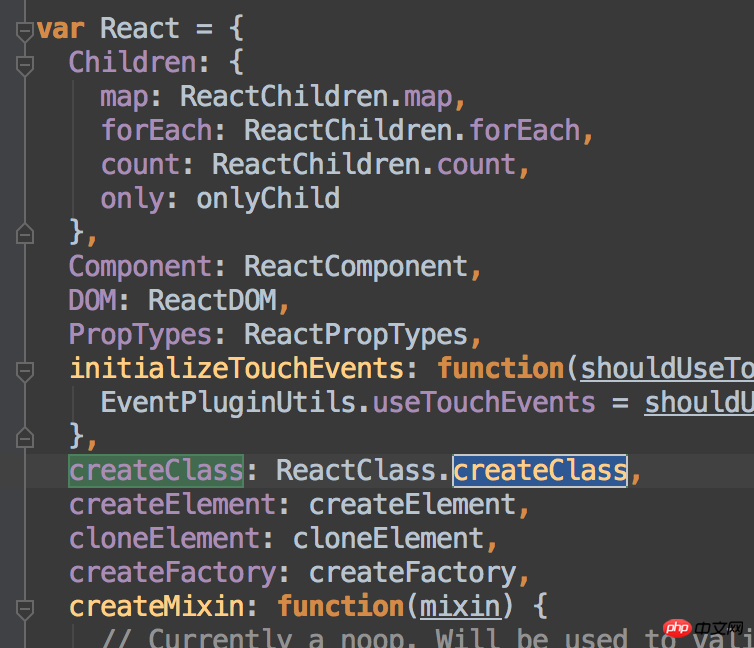Click fold-end marker after only: onlyChild
Viewport: 754px width, 648px height.
(25, 234)
